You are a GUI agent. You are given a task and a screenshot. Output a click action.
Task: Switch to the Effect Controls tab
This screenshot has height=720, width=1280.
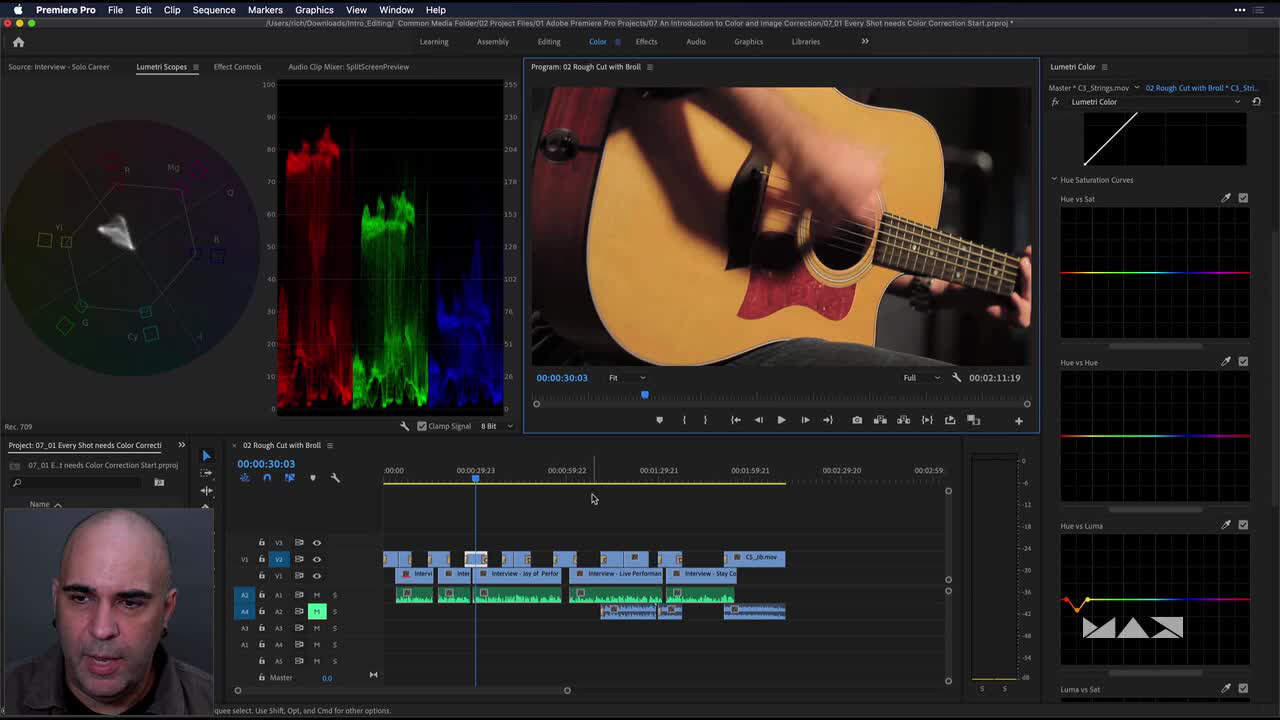(237, 67)
